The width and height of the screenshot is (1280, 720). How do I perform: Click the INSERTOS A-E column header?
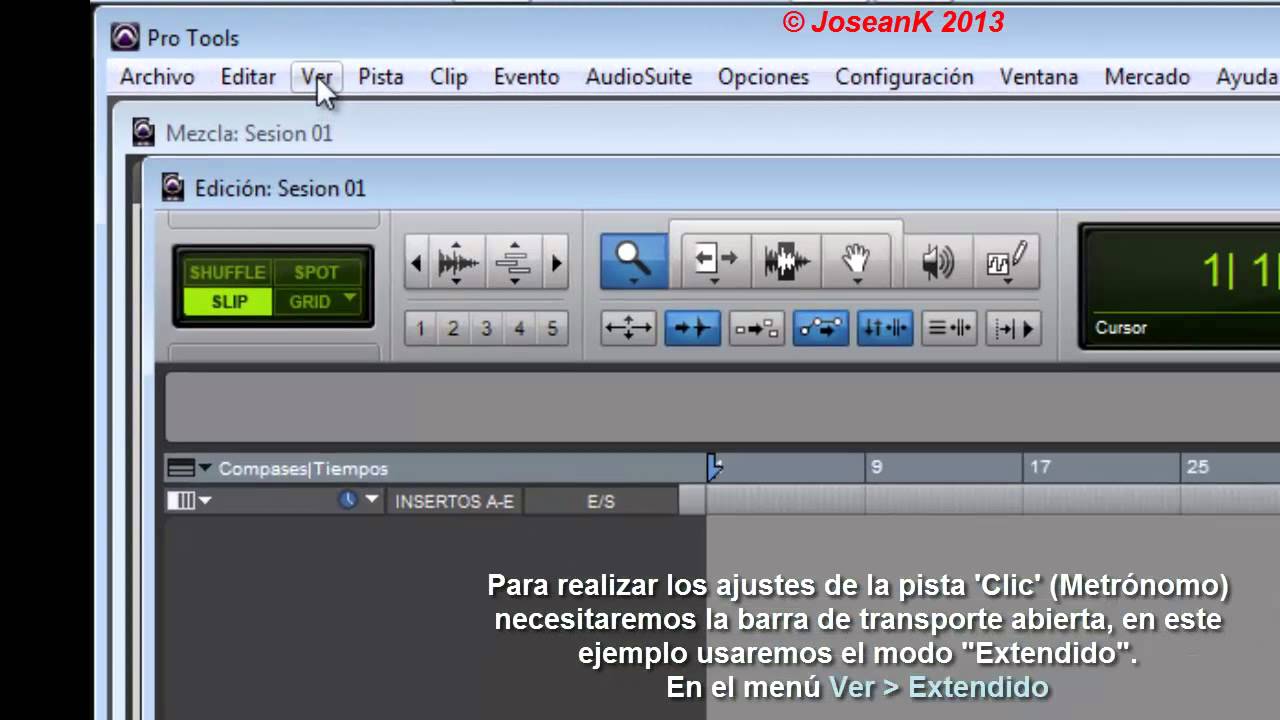(x=454, y=501)
